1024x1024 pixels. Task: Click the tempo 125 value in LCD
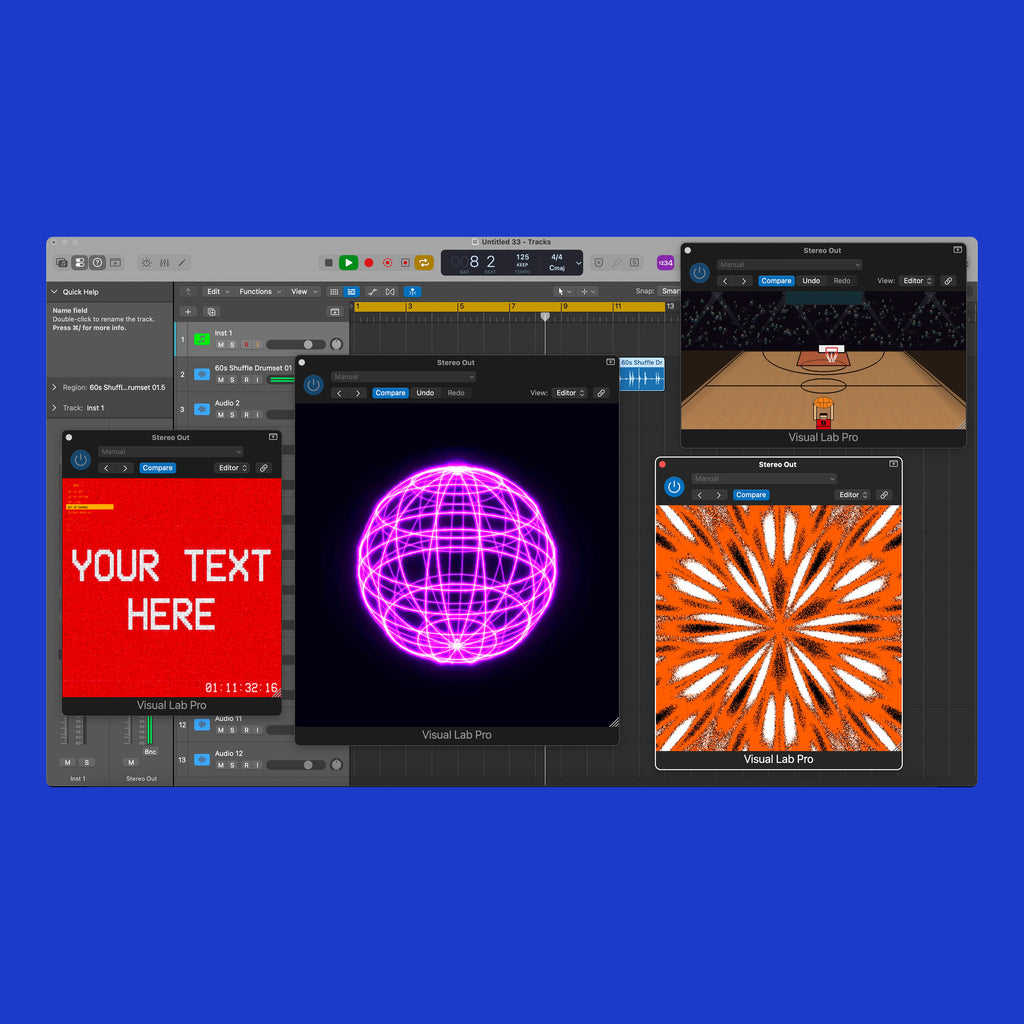pos(522,257)
